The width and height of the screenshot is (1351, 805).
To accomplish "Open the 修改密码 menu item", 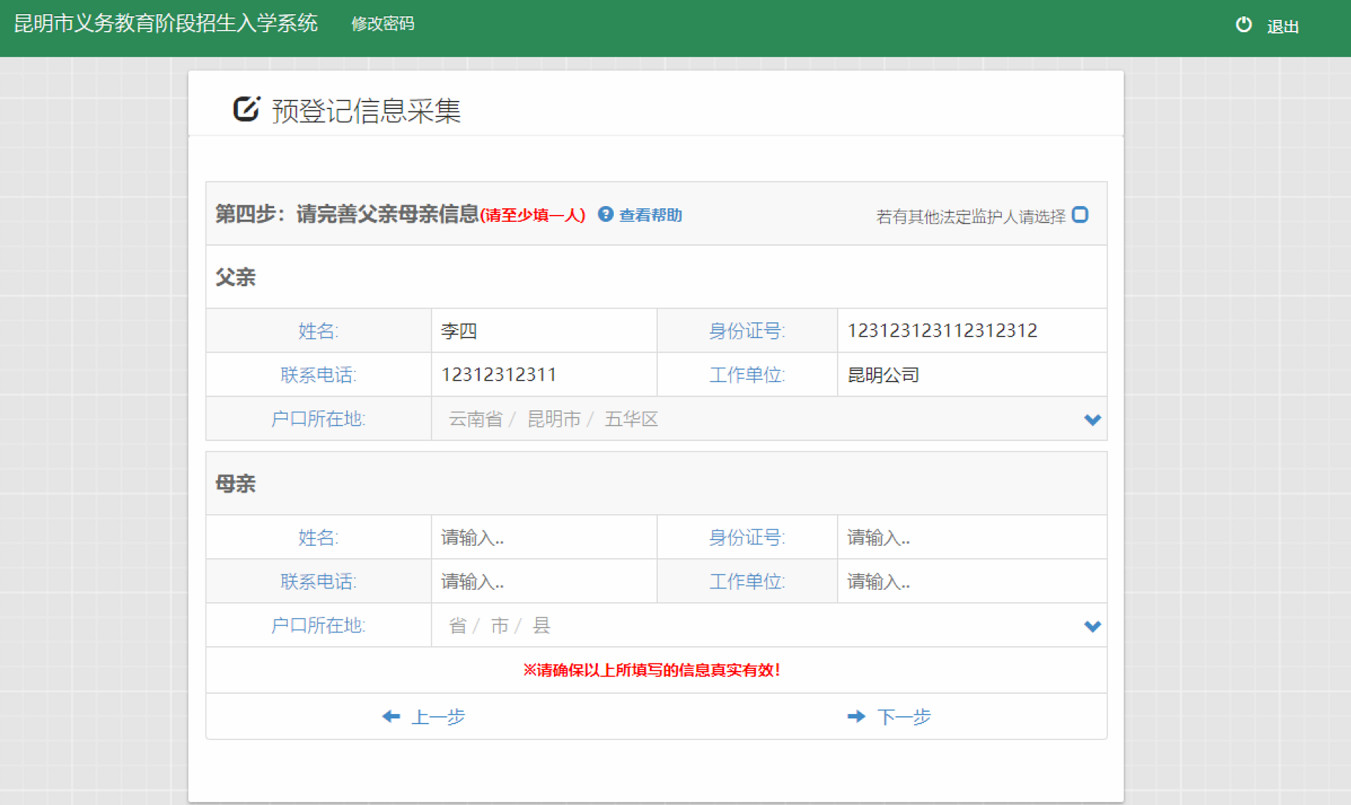I will click(383, 23).
